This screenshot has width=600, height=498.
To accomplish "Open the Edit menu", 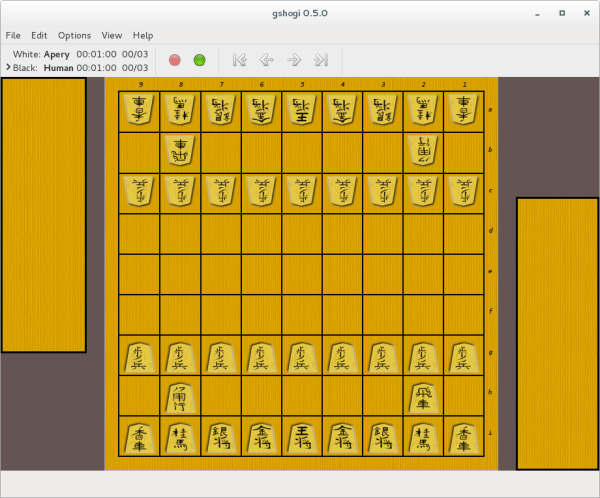I will [x=41, y=35].
